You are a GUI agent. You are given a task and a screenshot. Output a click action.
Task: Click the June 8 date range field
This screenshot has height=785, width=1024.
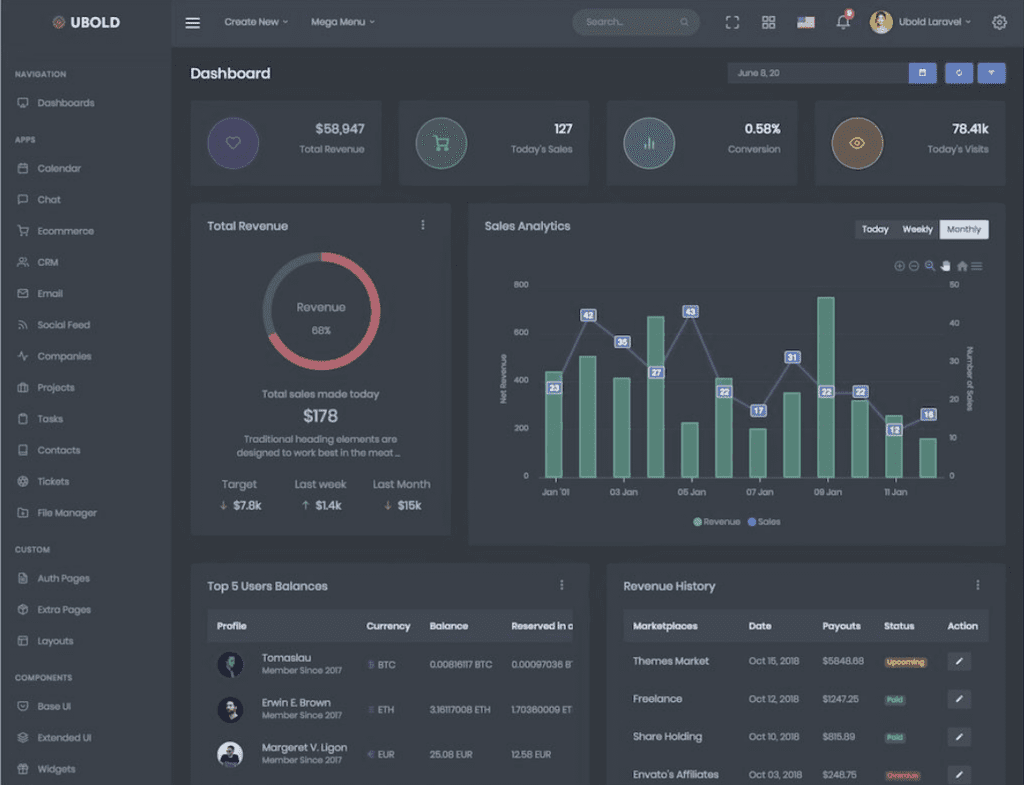coord(818,73)
